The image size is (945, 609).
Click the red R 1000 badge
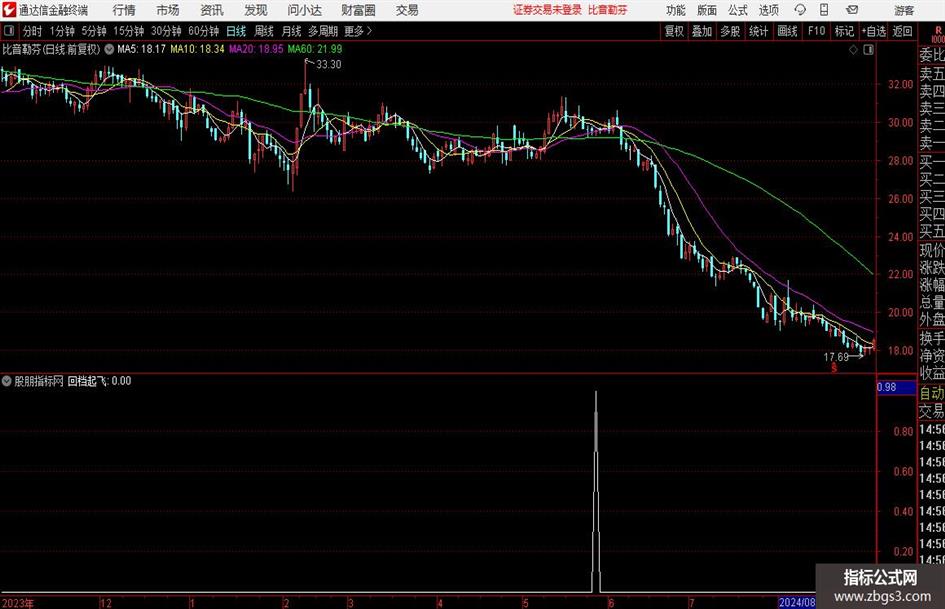click(938, 34)
